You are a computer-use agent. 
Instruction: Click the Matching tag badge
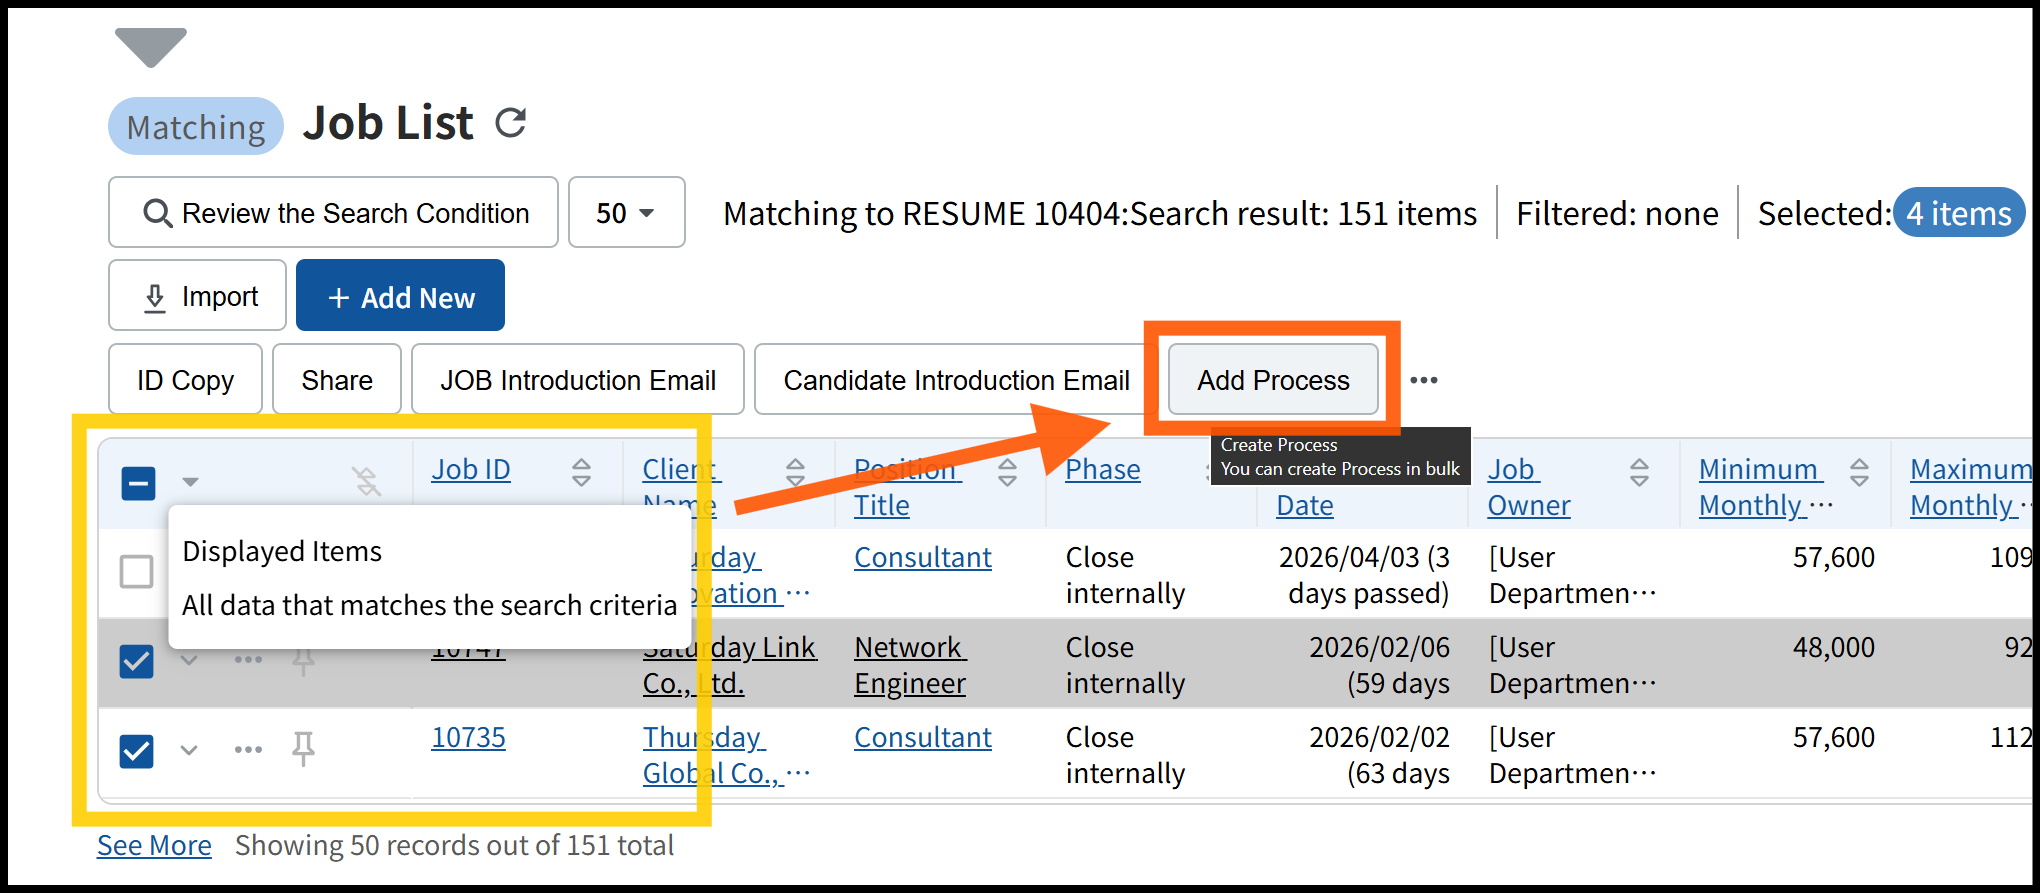[x=196, y=127]
